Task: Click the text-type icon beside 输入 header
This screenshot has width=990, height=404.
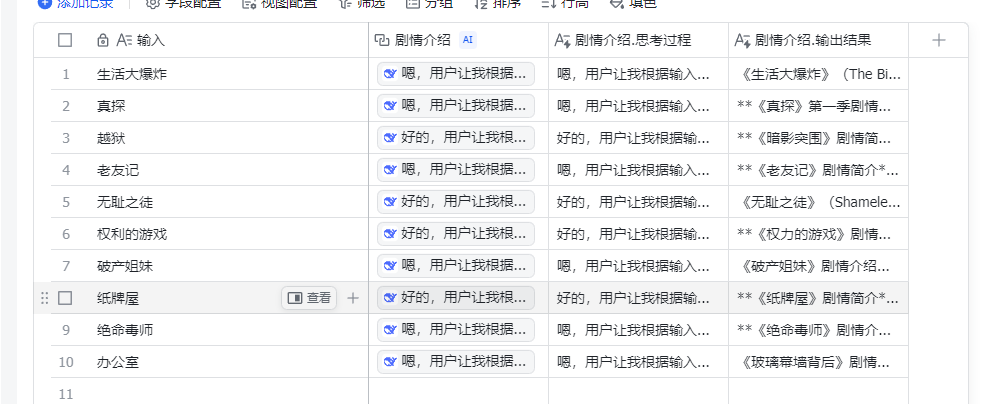Action: 124,40
